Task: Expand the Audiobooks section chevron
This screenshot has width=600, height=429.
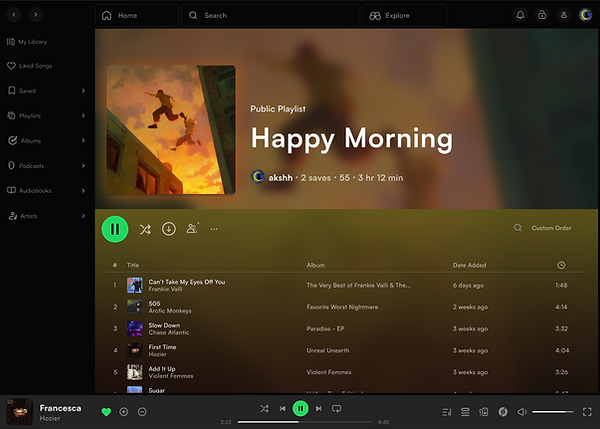Action: click(x=83, y=190)
